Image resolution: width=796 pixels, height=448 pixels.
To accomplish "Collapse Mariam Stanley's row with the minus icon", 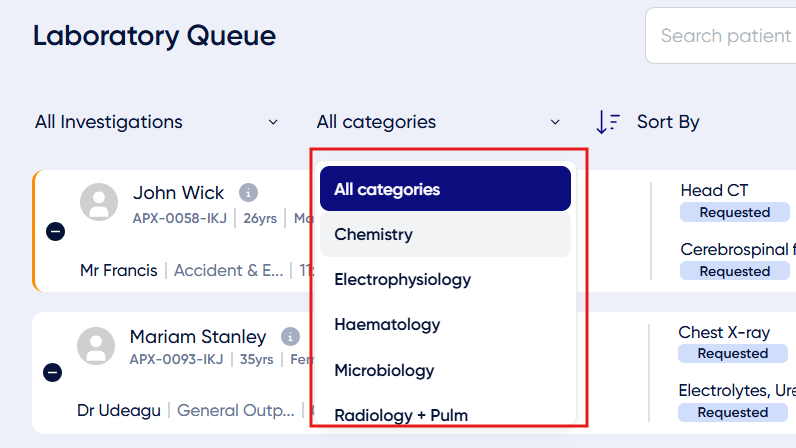I will coord(52,373).
